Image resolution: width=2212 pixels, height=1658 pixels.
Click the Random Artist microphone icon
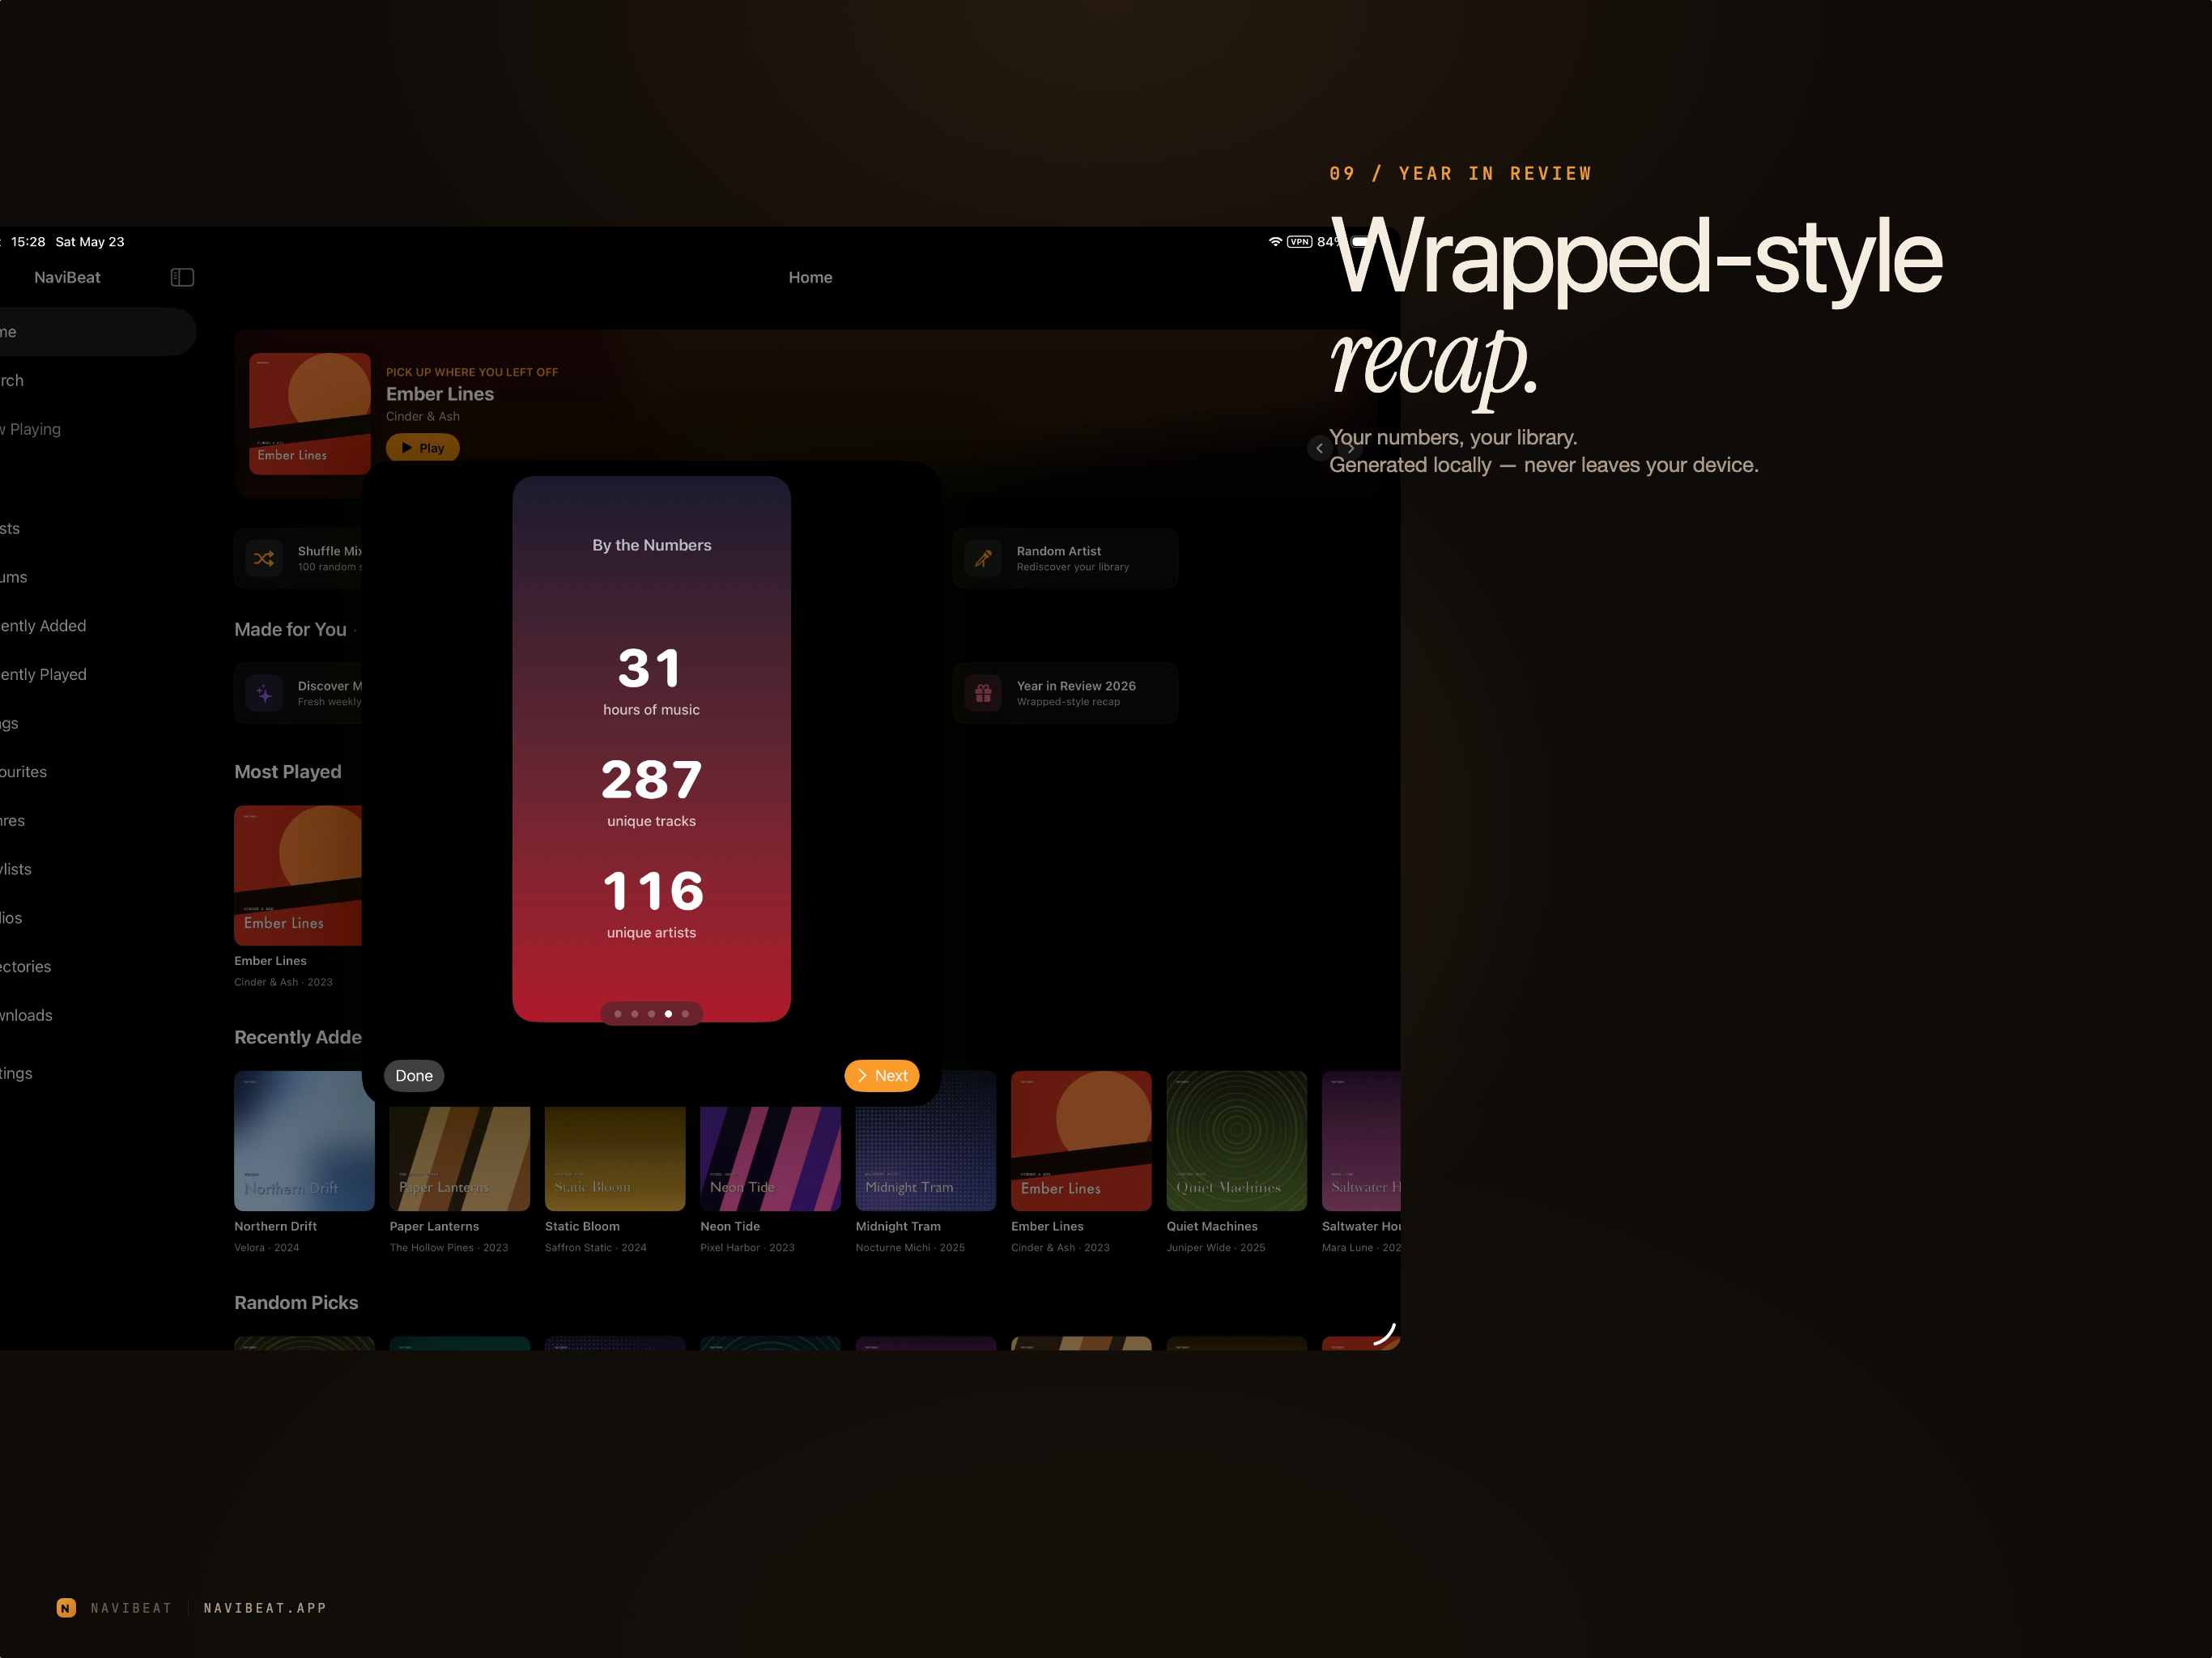pyautogui.click(x=983, y=558)
